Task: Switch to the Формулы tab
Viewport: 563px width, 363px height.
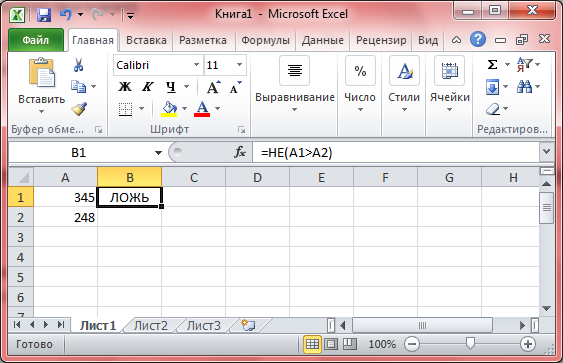Action: (265, 40)
